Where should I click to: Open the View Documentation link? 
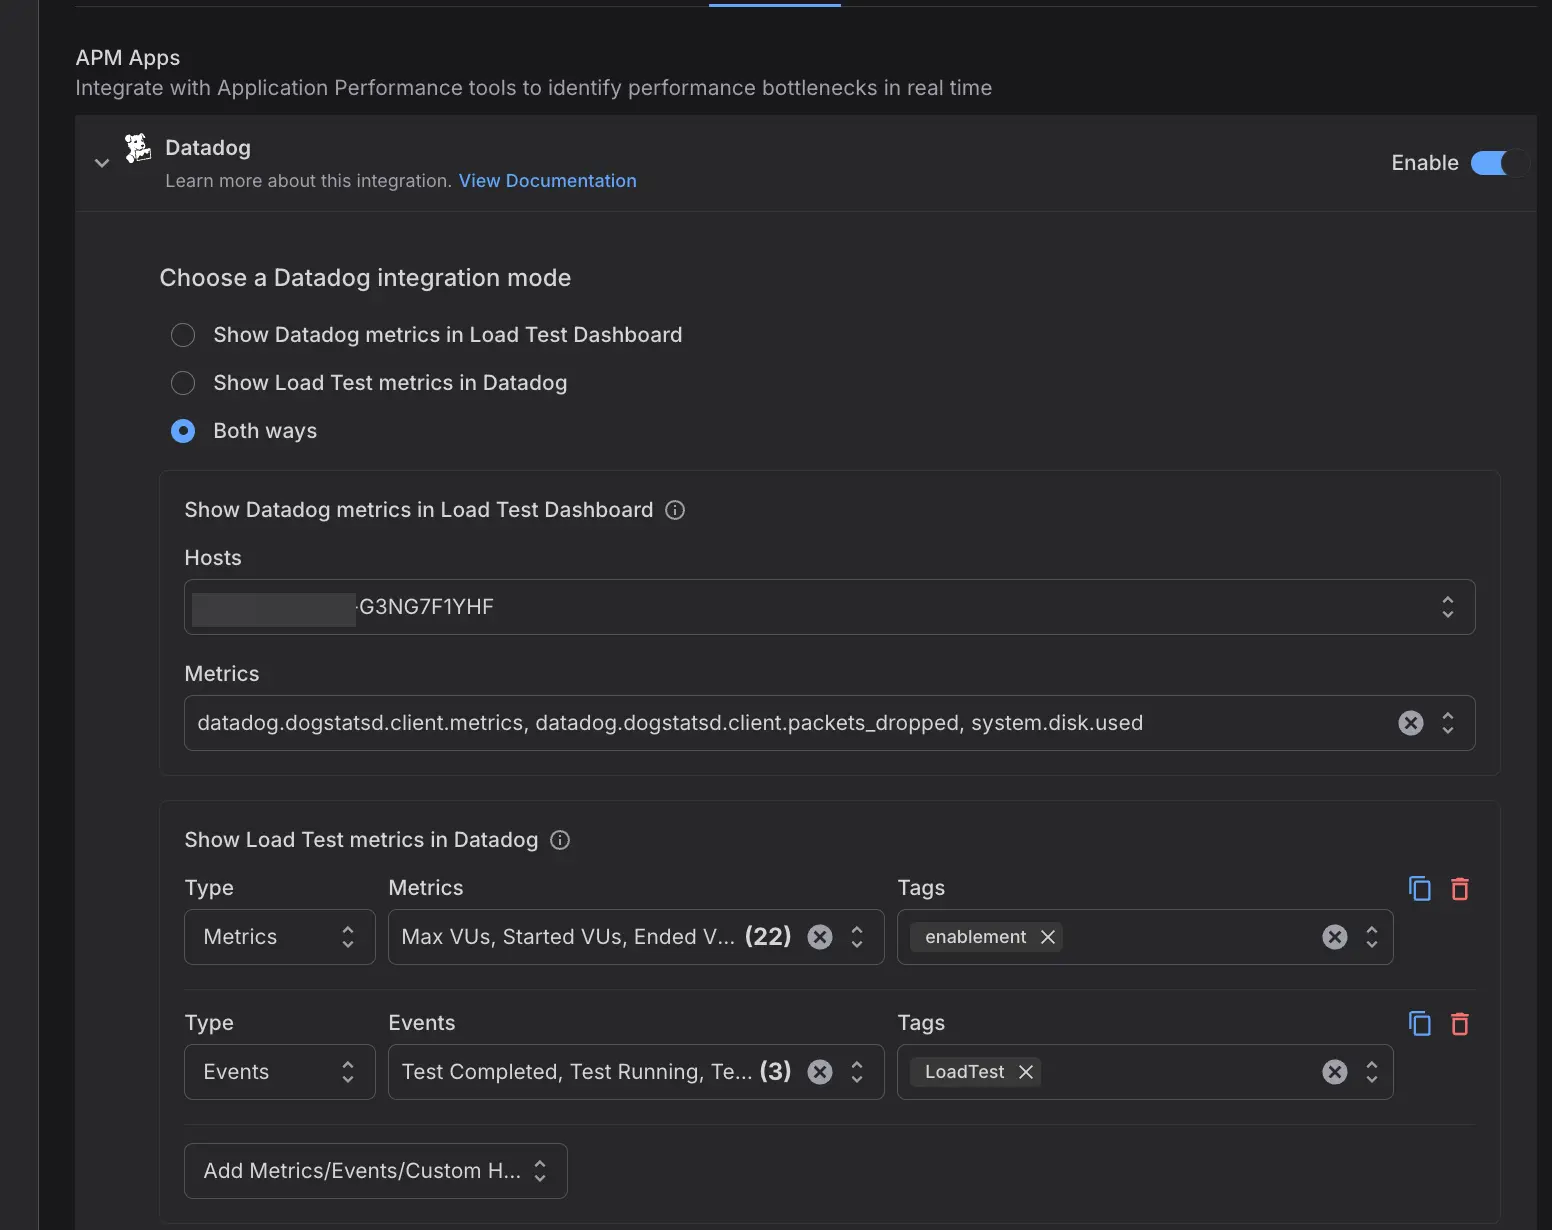click(547, 181)
